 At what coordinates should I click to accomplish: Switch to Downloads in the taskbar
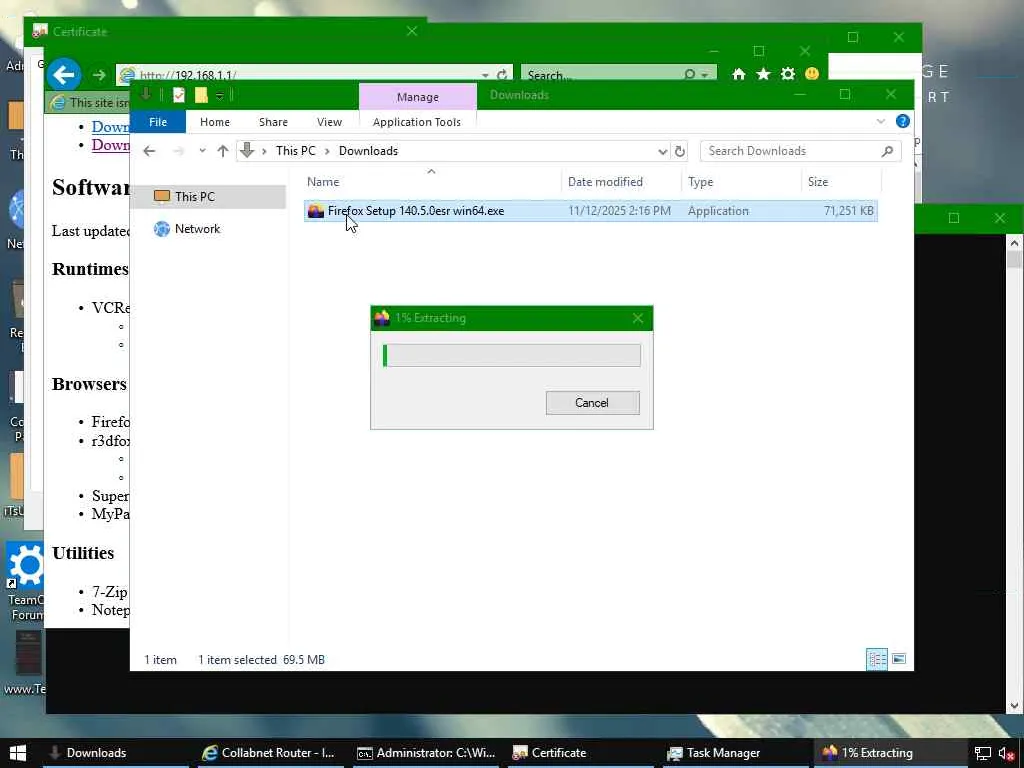coord(116,753)
